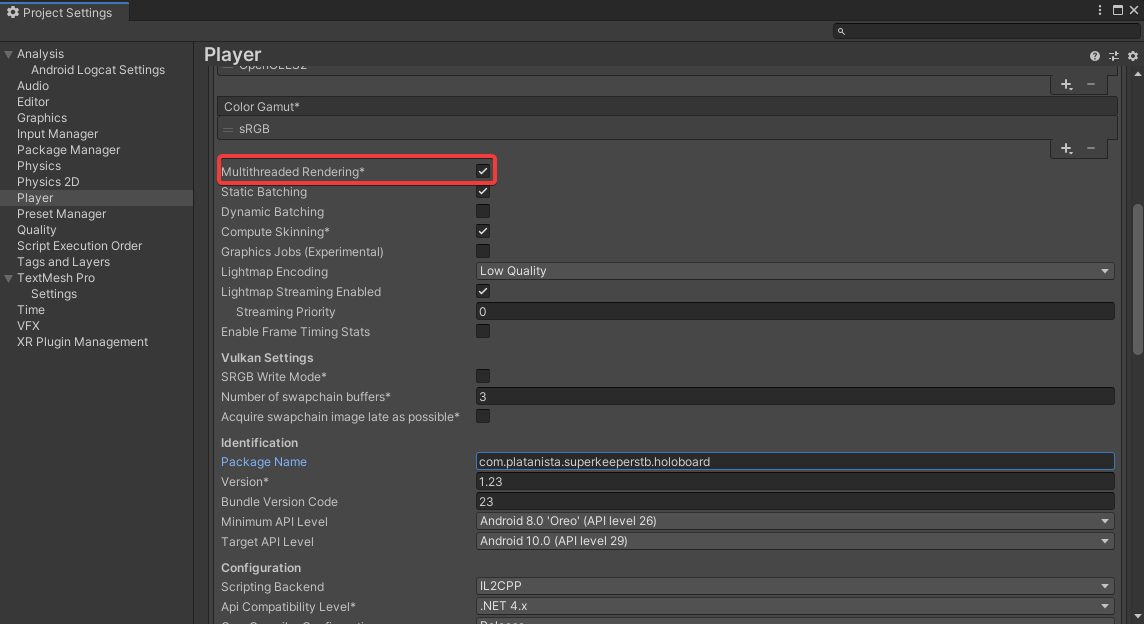Open XR Plugin Management settings
This screenshot has width=1144, height=624.
pos(82,342)
